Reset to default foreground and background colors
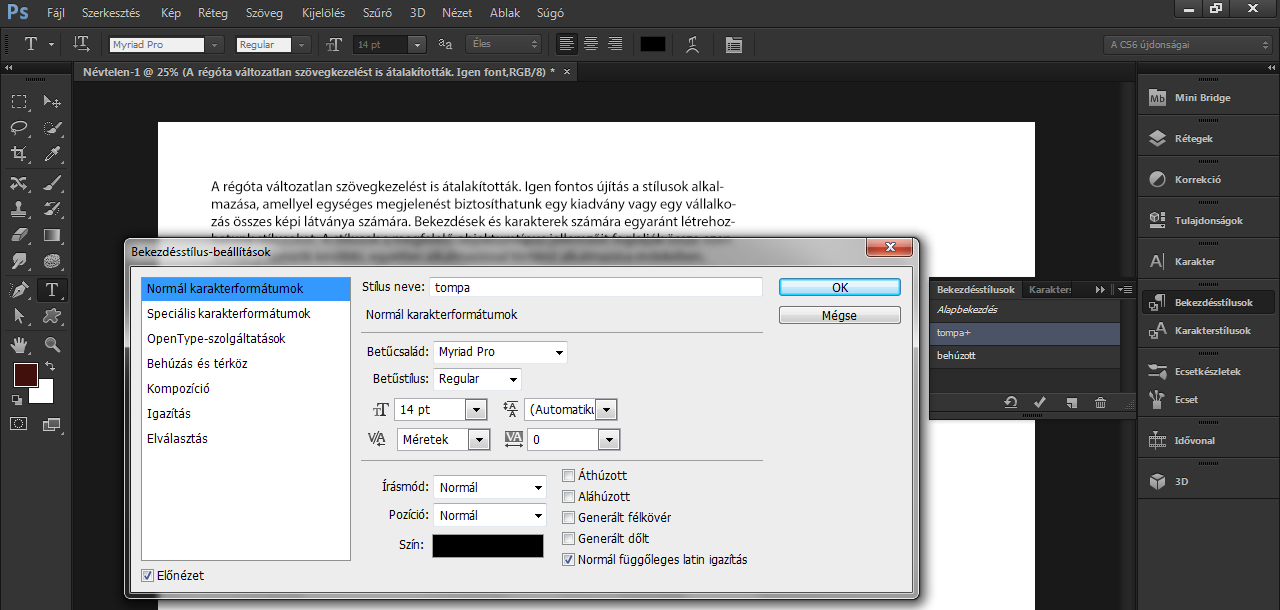This screenshot has width=1280, height=610. (16, 399)
